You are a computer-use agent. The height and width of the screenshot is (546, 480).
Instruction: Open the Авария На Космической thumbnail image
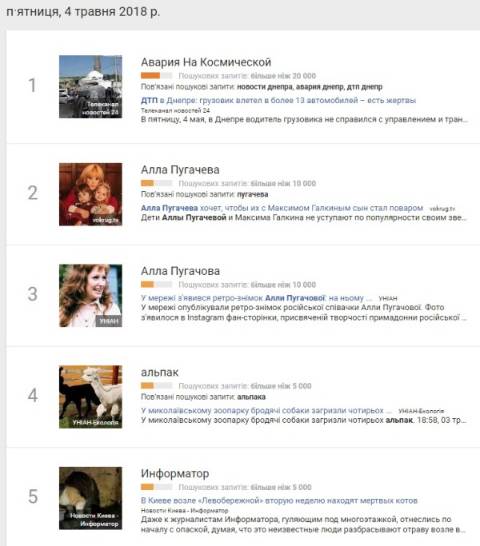click(x=91, y=86)
